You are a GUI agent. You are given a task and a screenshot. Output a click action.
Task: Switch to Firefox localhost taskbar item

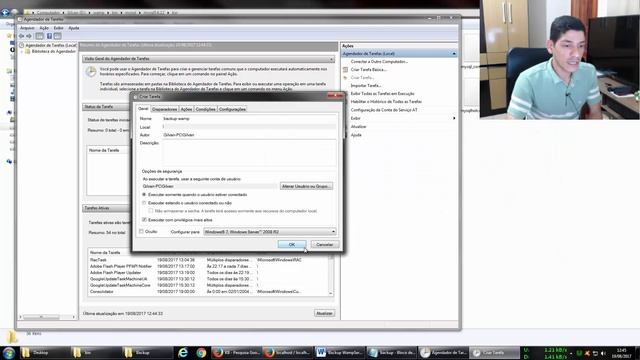(287, 353)
